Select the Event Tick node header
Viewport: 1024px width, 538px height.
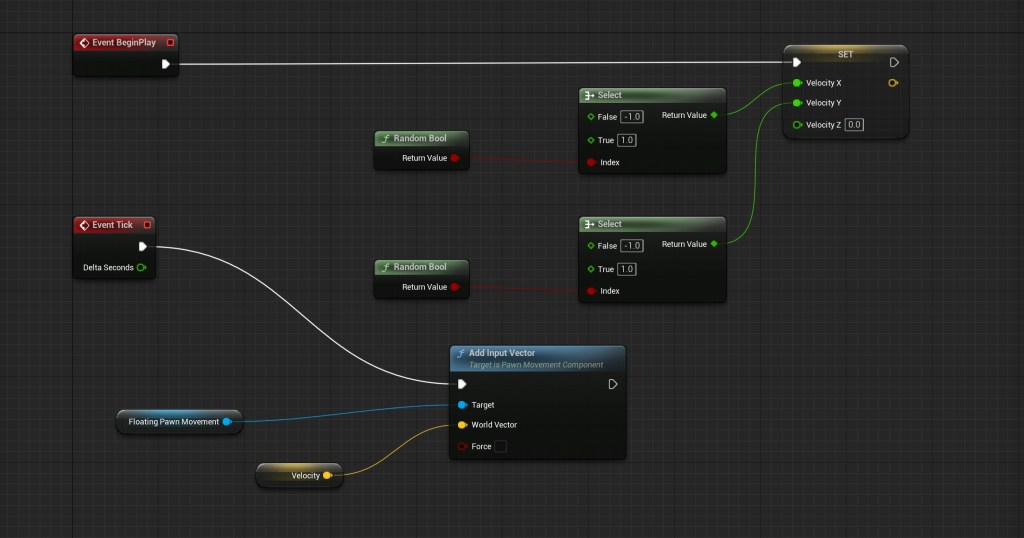tap(112, 225)
